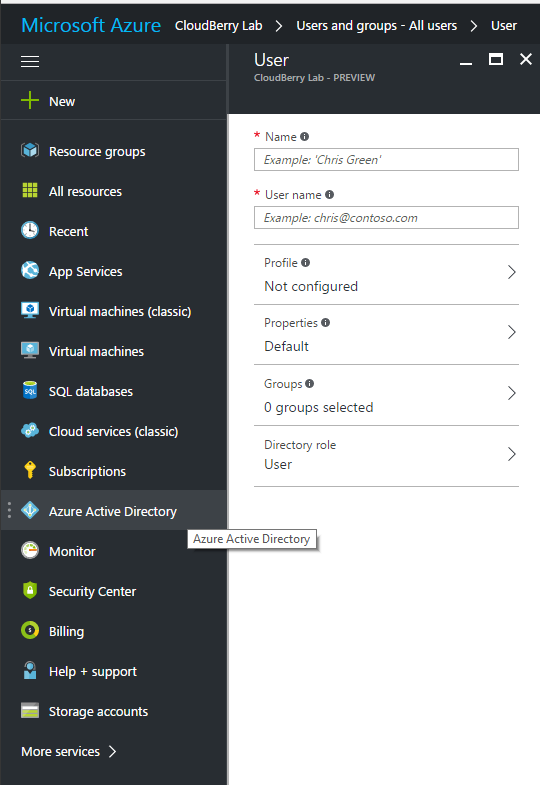Click '0 groups selected' text
540x785 pixels.
click(318, 408)
